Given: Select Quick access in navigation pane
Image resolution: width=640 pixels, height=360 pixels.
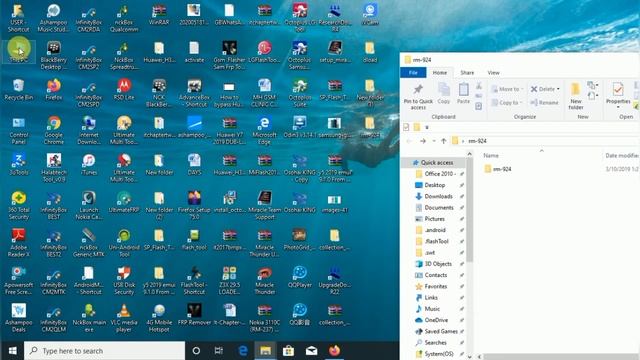Looking at the screenshot, I should 433,162.
